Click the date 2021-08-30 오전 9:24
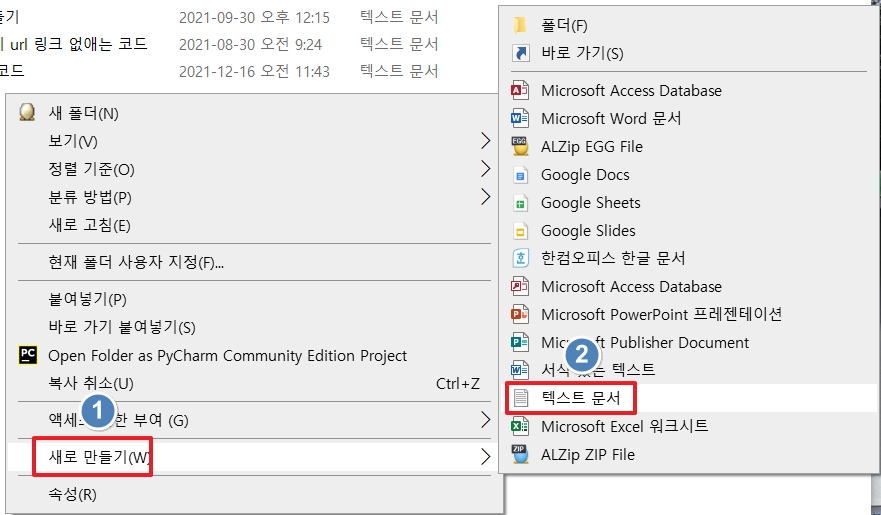Screen dimensions: 881x515 [251, 44]
